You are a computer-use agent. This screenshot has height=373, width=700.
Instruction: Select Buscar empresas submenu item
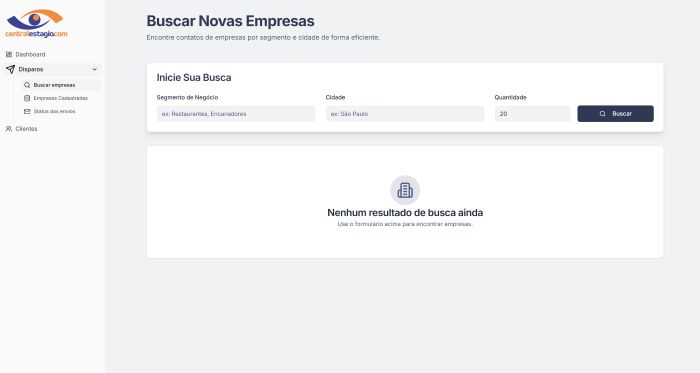coord(61,85)
